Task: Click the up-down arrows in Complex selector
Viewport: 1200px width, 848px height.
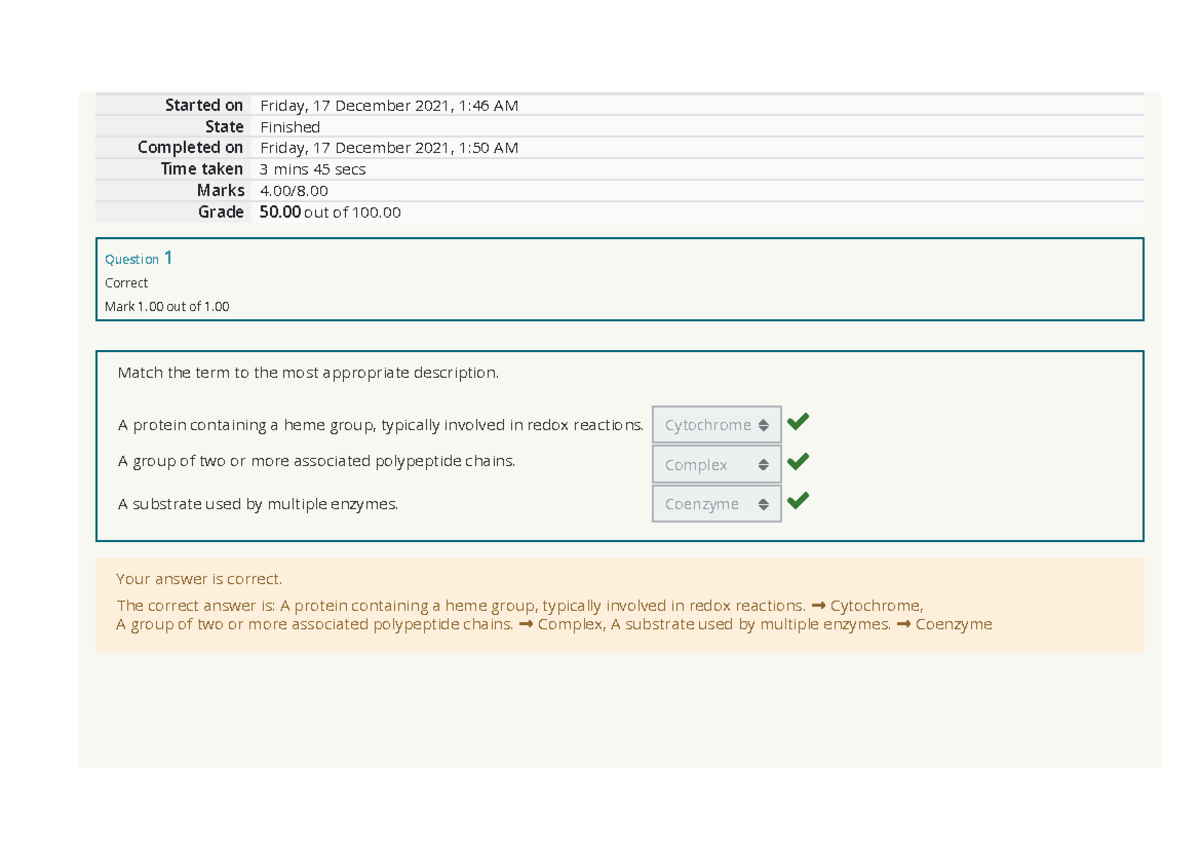Action: pyautogui.click(x=763, y=465)
